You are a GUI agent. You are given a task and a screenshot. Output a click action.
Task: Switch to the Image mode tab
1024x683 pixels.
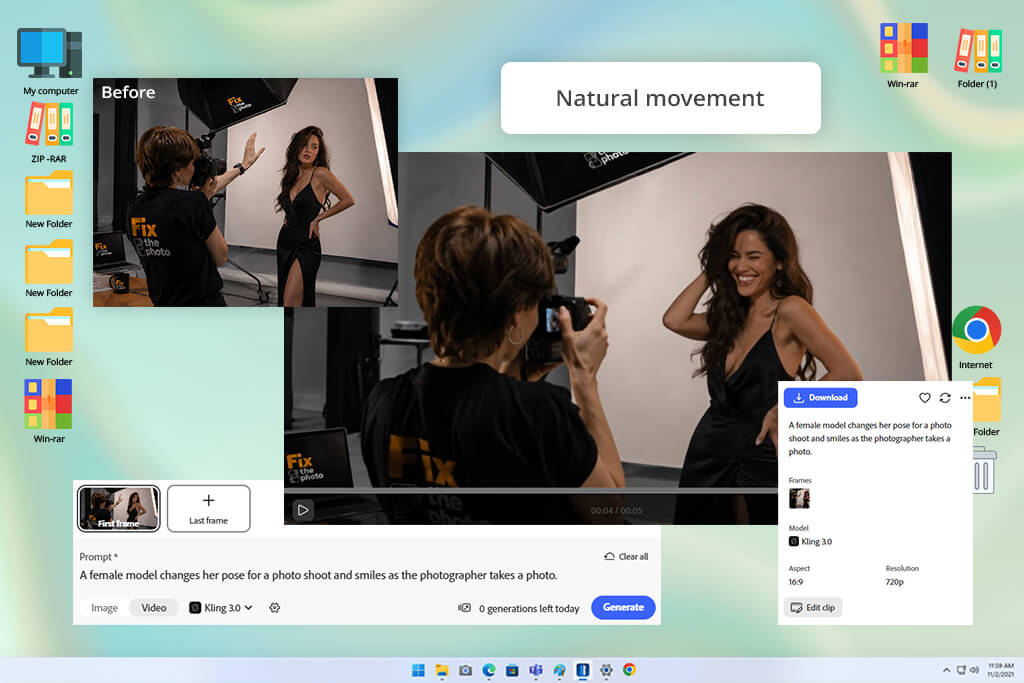pyautogui.click(x=104, y=608)
